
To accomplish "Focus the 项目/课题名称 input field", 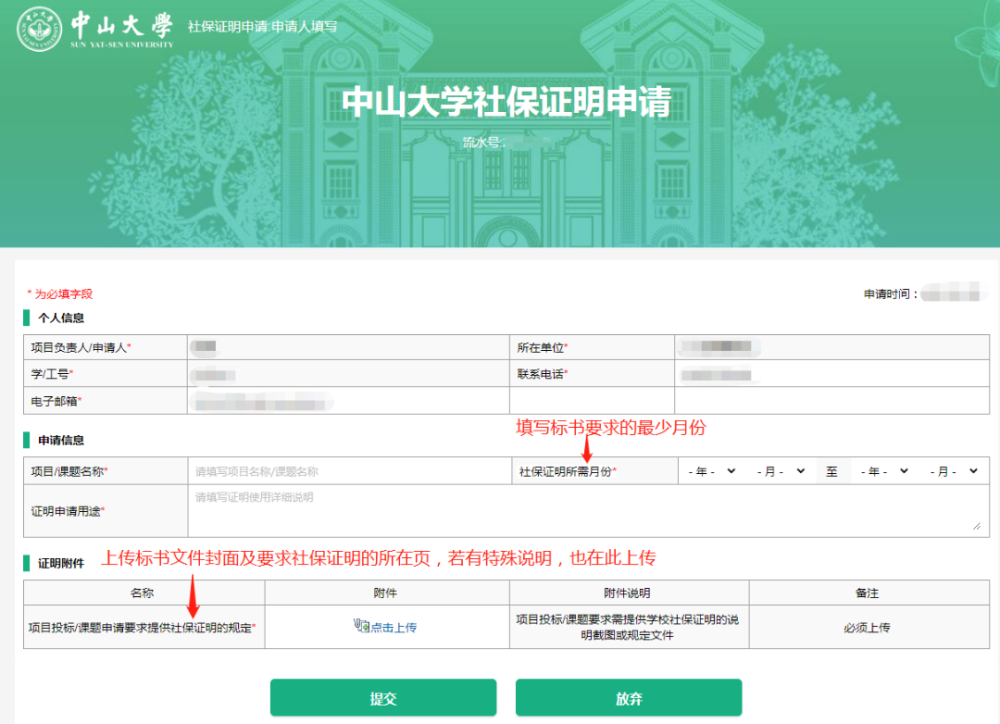I will pos(349,471).
